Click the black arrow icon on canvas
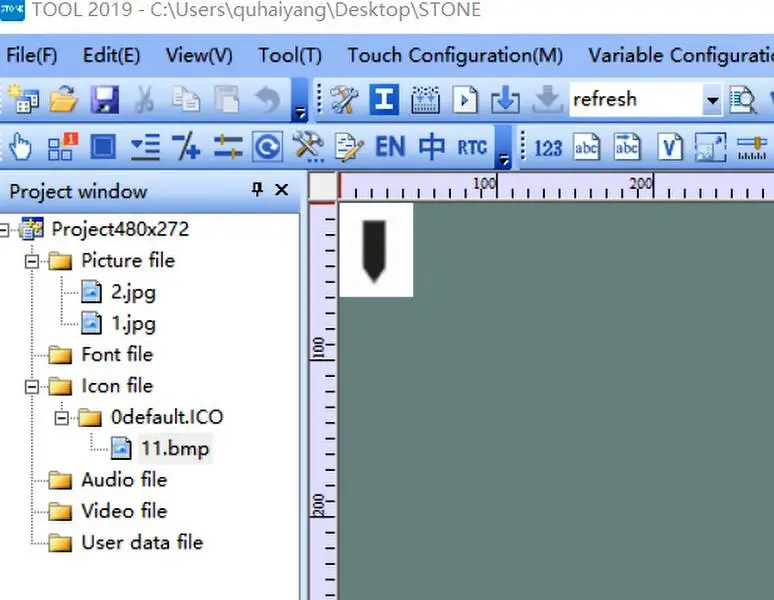This screenshot has height=600, width=774. click(375, 250)
